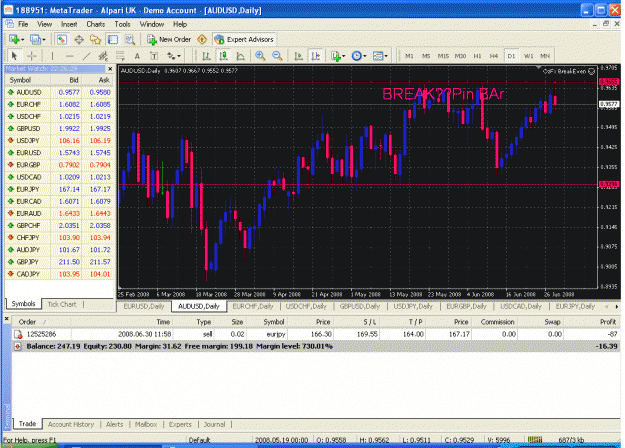Viewport: 625px width, 448px height.
Task: Switch chart to Line Chart mode
Action: (x=240, y=56)
